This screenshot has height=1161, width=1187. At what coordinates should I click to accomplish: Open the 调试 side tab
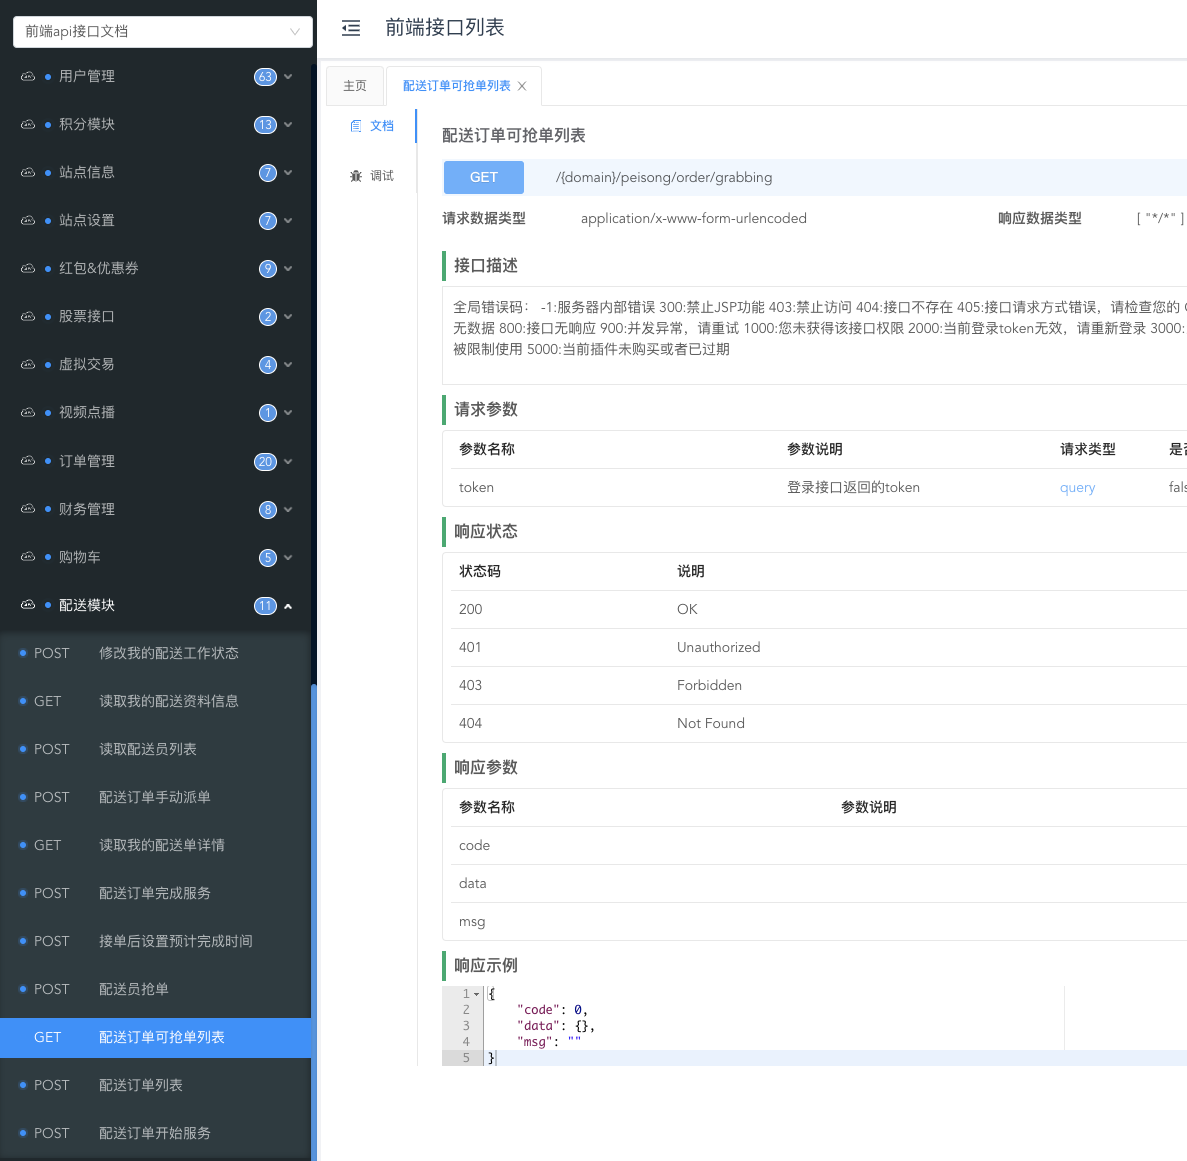[372, 176]
